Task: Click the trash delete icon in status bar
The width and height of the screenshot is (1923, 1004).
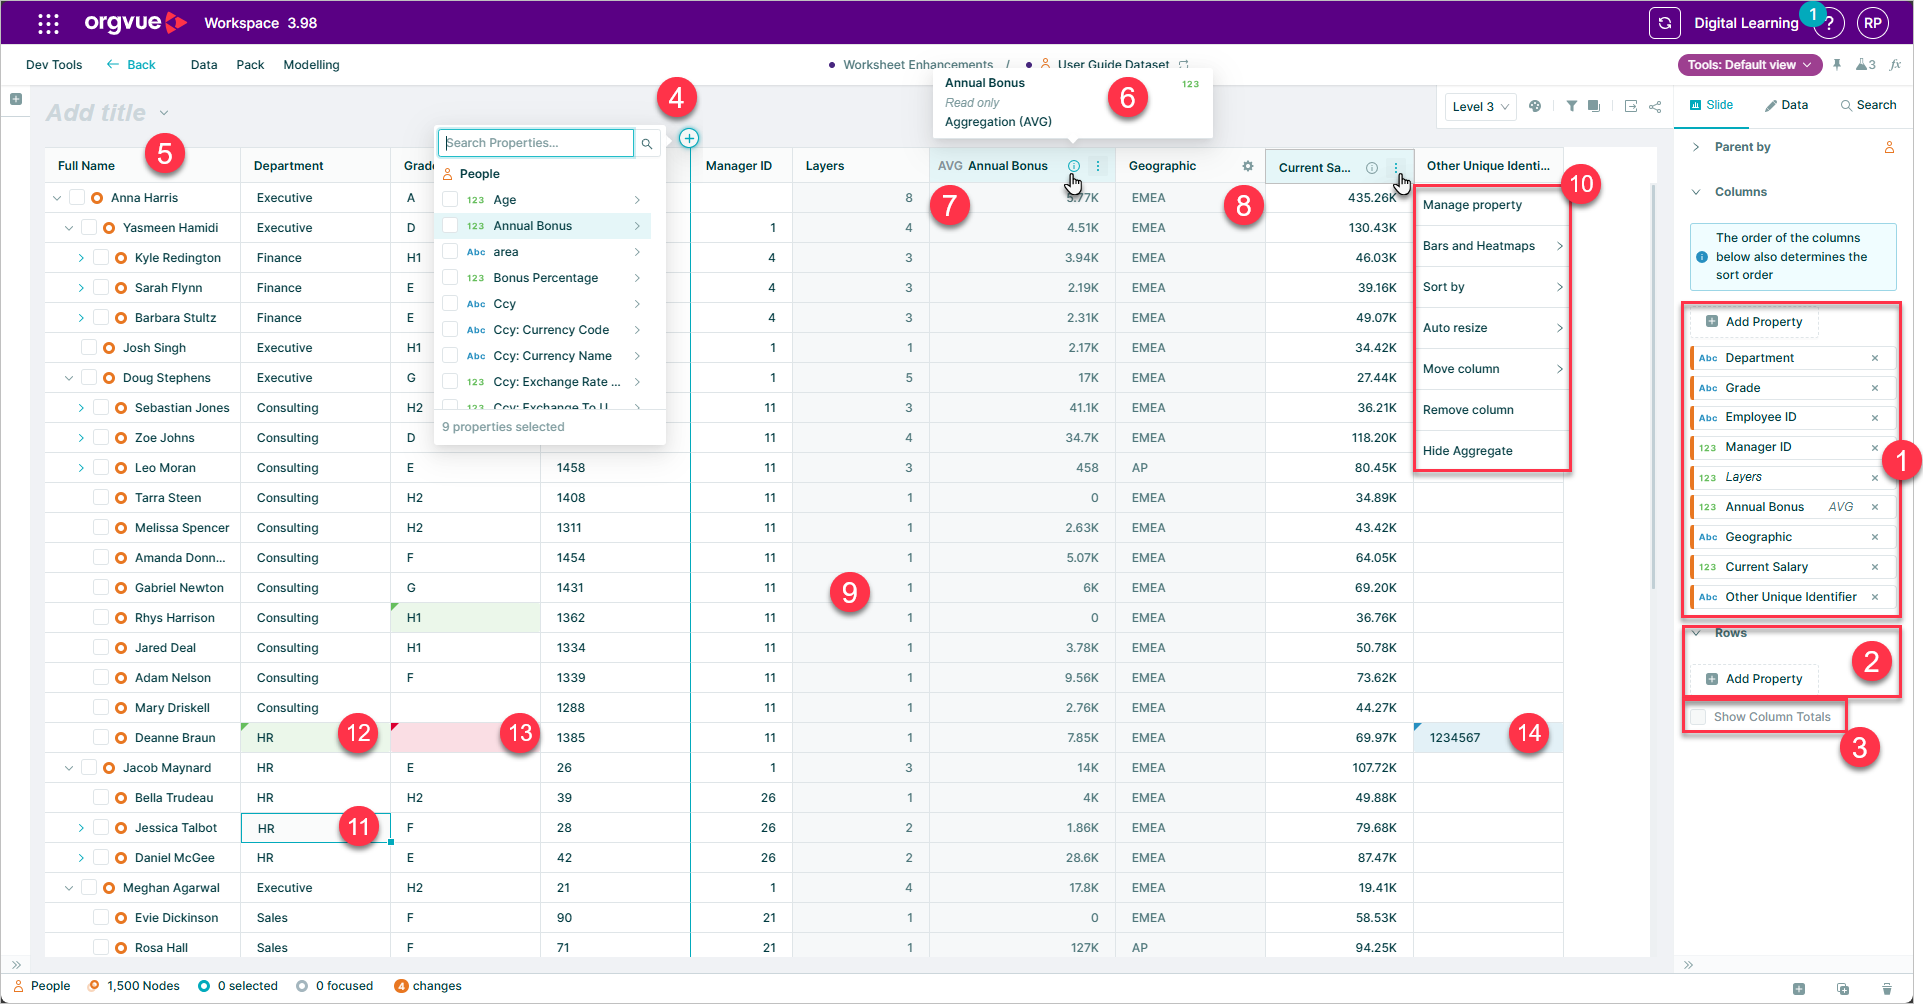Action: point(1887,989)
